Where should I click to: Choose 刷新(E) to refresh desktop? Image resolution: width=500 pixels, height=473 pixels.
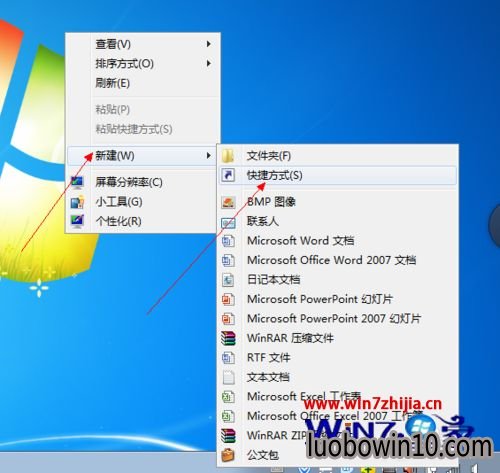point(143,83)
